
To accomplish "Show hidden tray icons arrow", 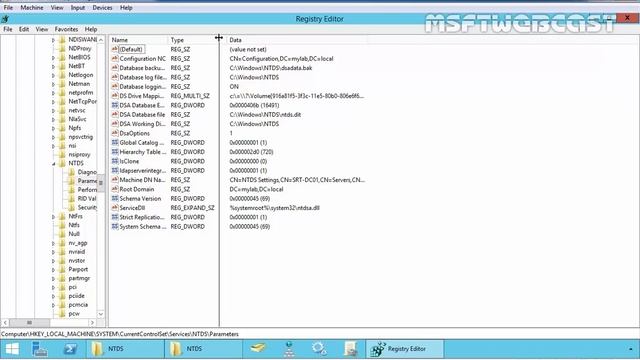I will point(631,349).
